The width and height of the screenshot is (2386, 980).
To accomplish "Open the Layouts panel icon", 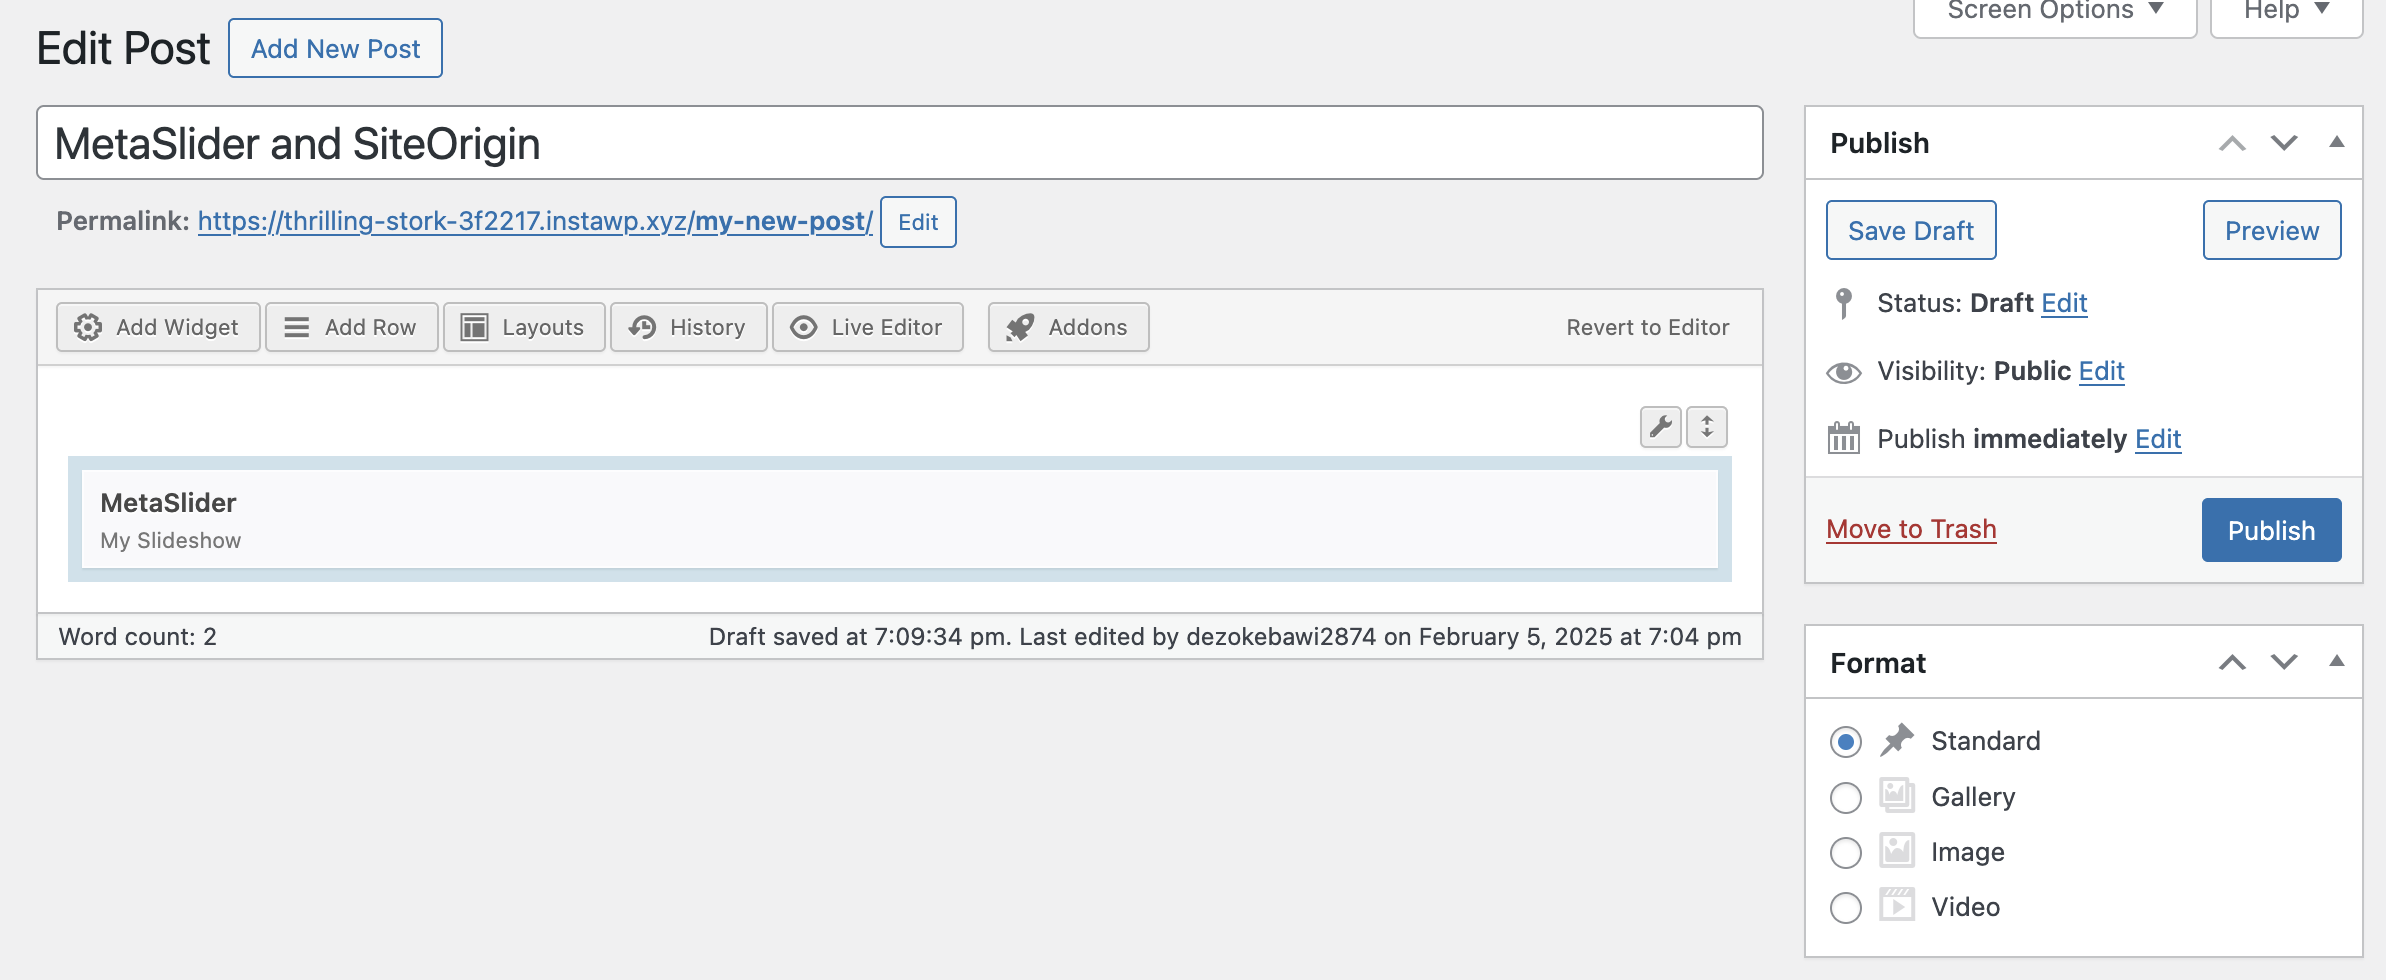I will pos(474,327).
